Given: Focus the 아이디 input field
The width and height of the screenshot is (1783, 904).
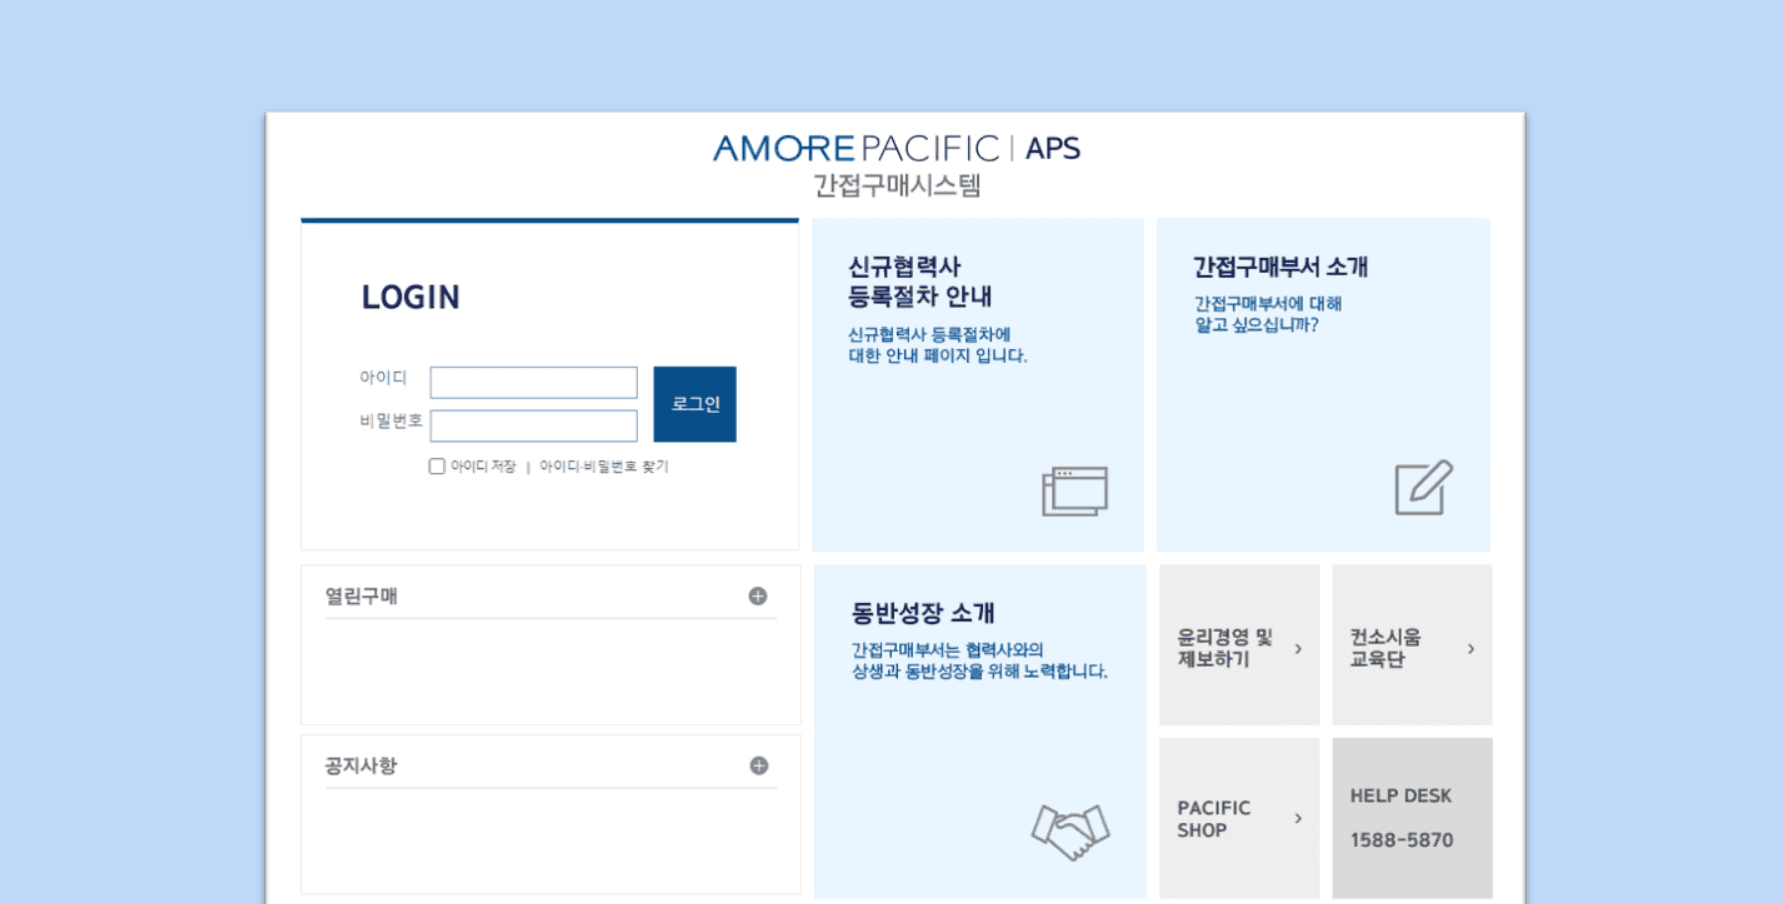Looking at the screenshot, I should 534,382.
